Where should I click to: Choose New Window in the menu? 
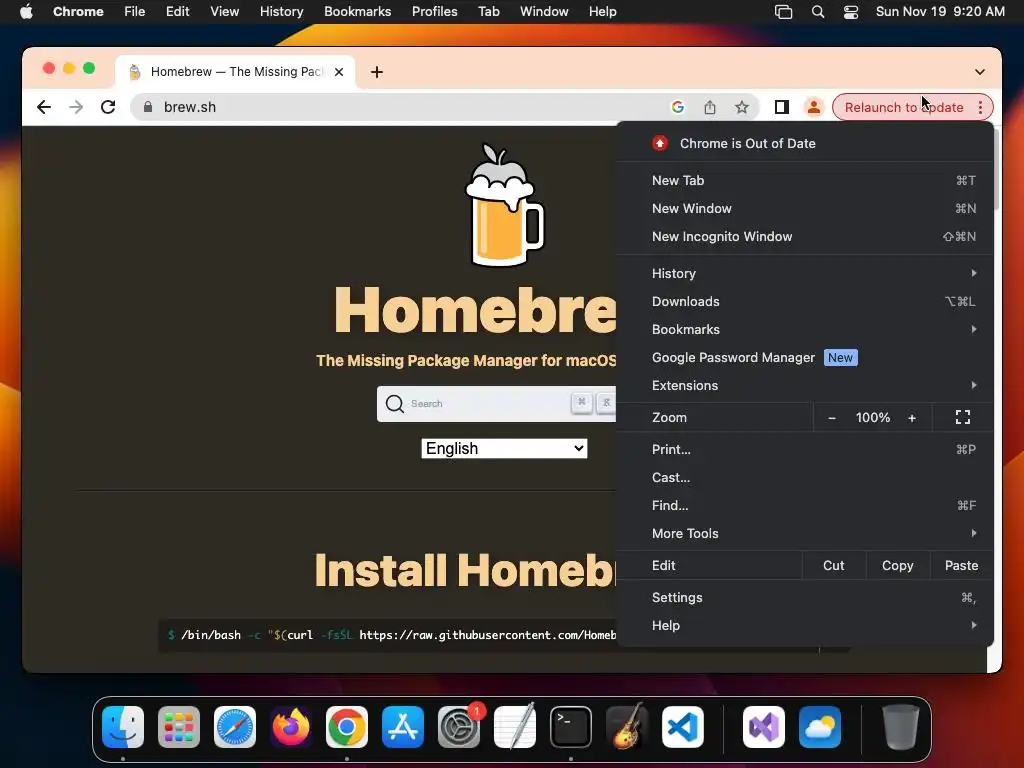pyautogui.click(x=805, y=208)
